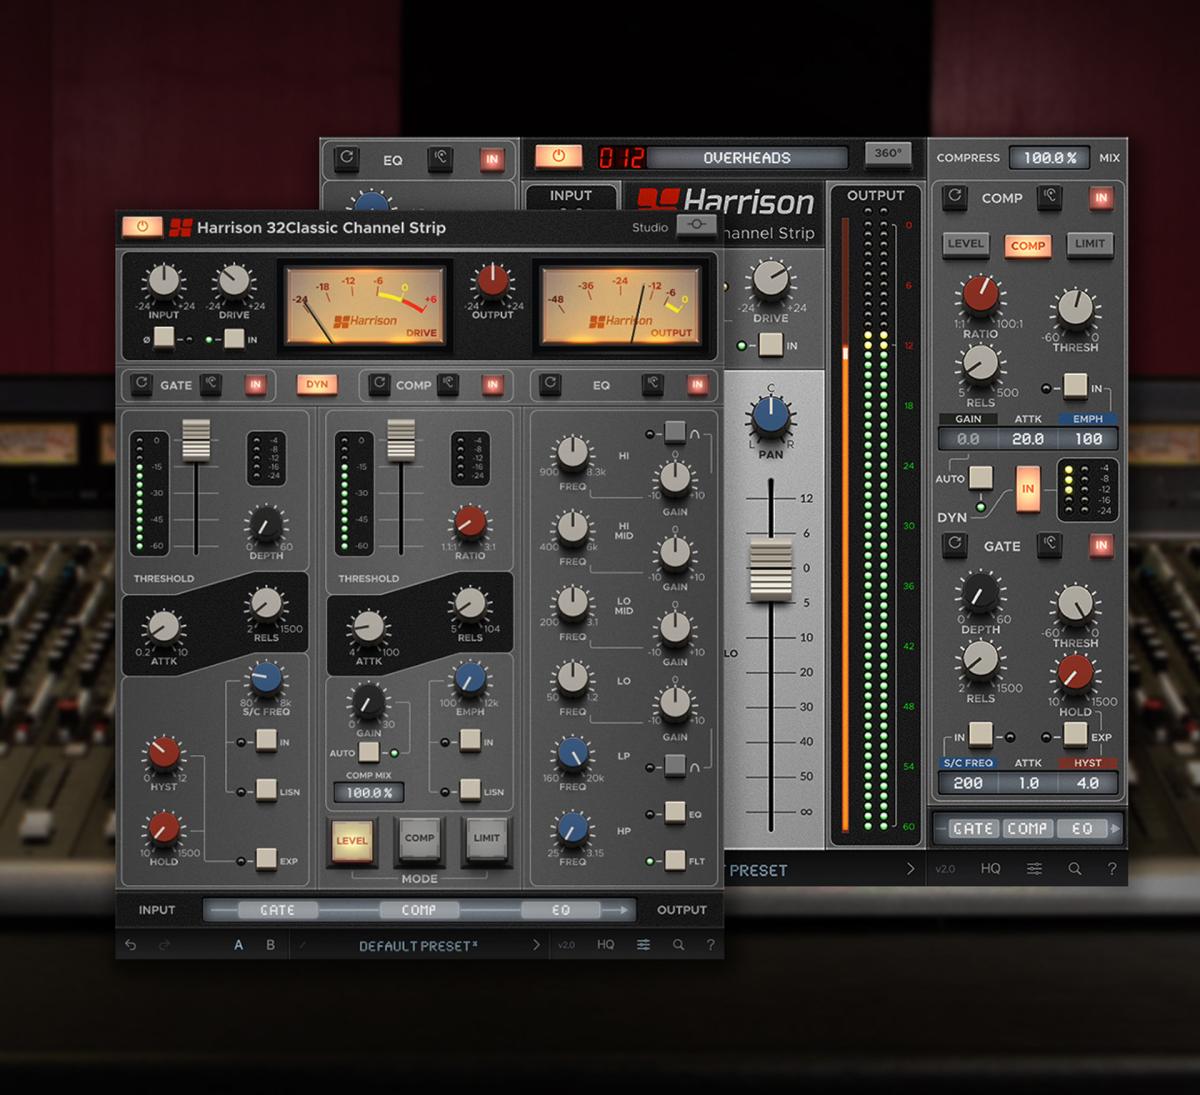Select the LEVEL mode in the front window

(352, 840)
